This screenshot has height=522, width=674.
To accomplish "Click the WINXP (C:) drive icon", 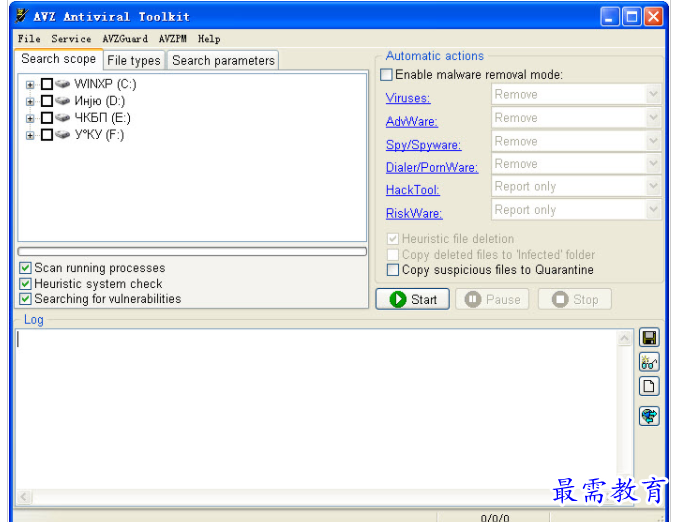I will coord(63,83).
